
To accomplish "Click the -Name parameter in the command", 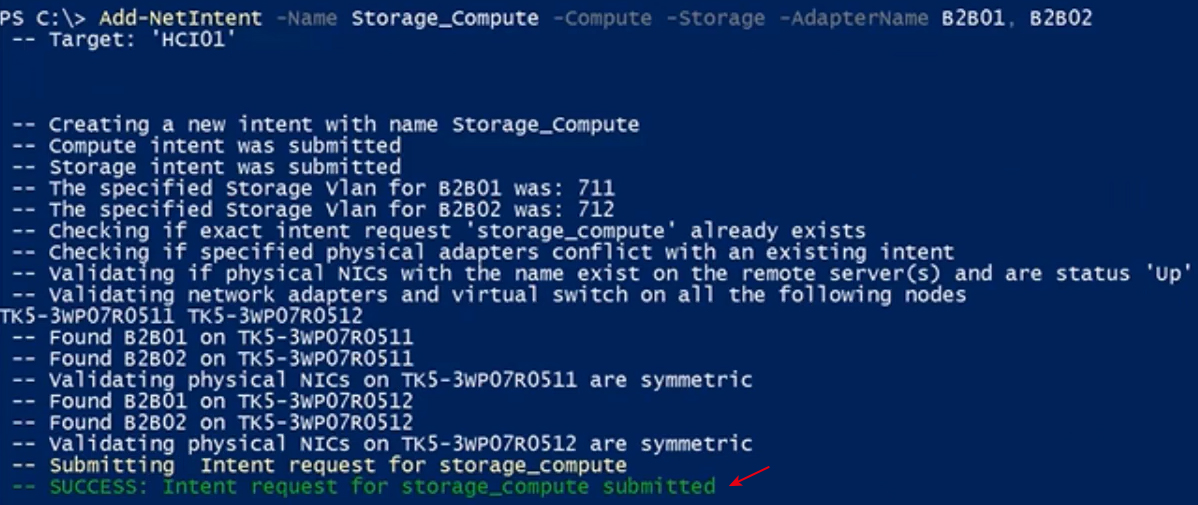I will pyautogui.click(x=306, y=18).
